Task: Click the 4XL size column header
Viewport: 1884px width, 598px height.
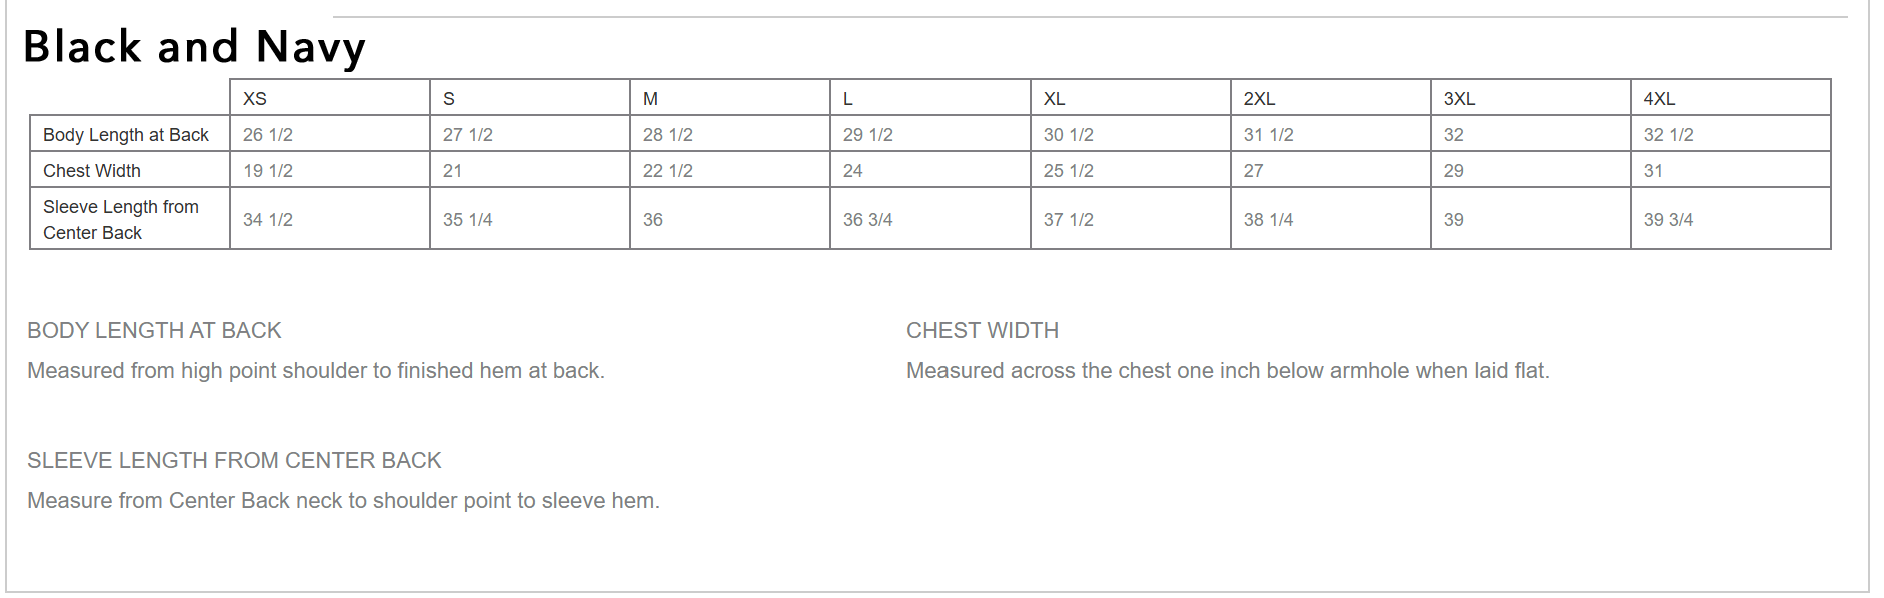Action: 1659,99
